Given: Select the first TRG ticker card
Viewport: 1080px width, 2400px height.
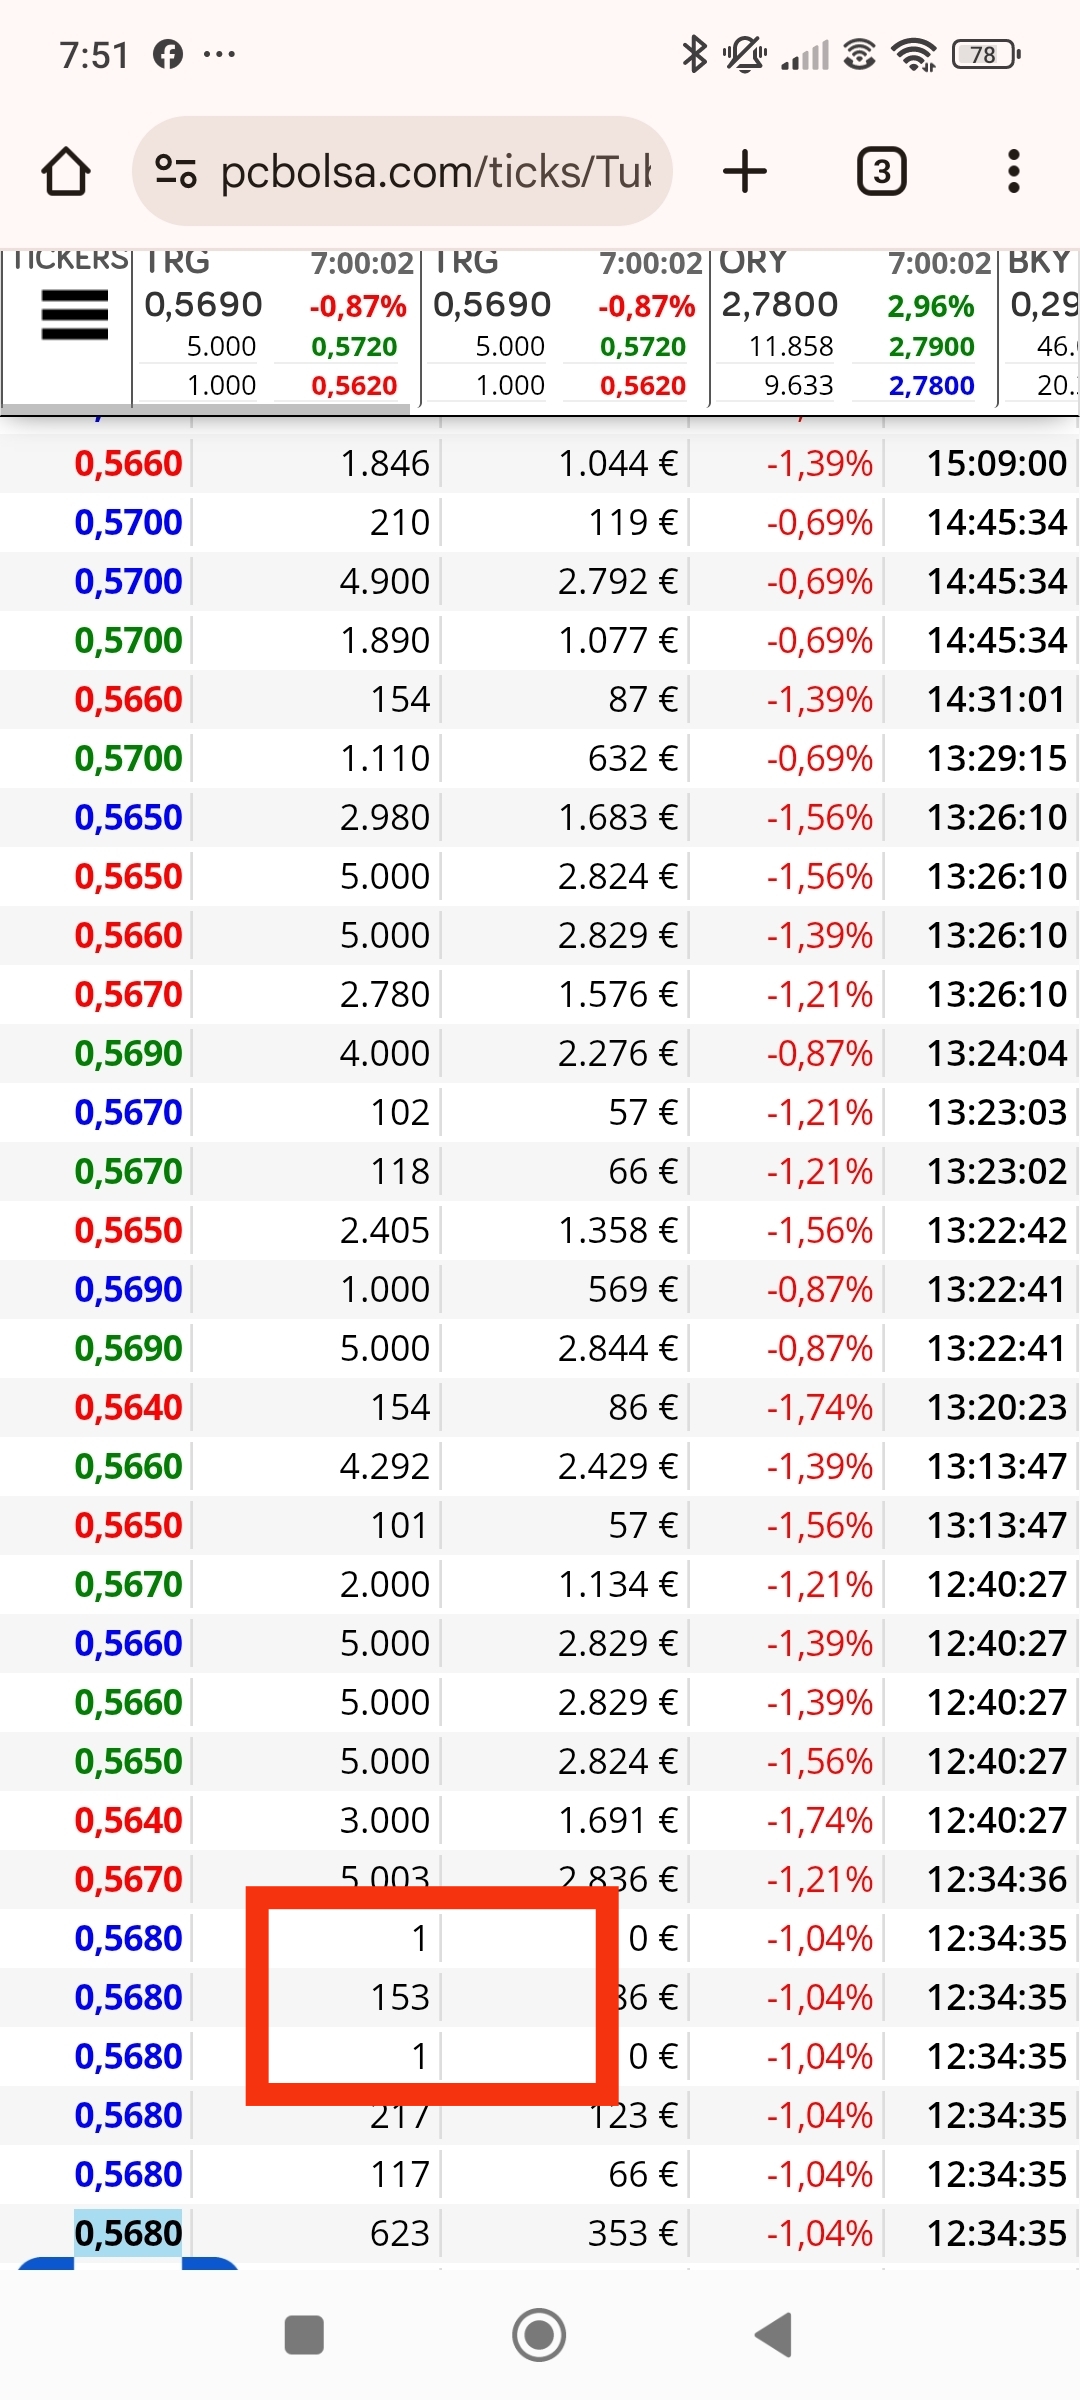Looking at the screenshot, I should click(x=276, y=326).
